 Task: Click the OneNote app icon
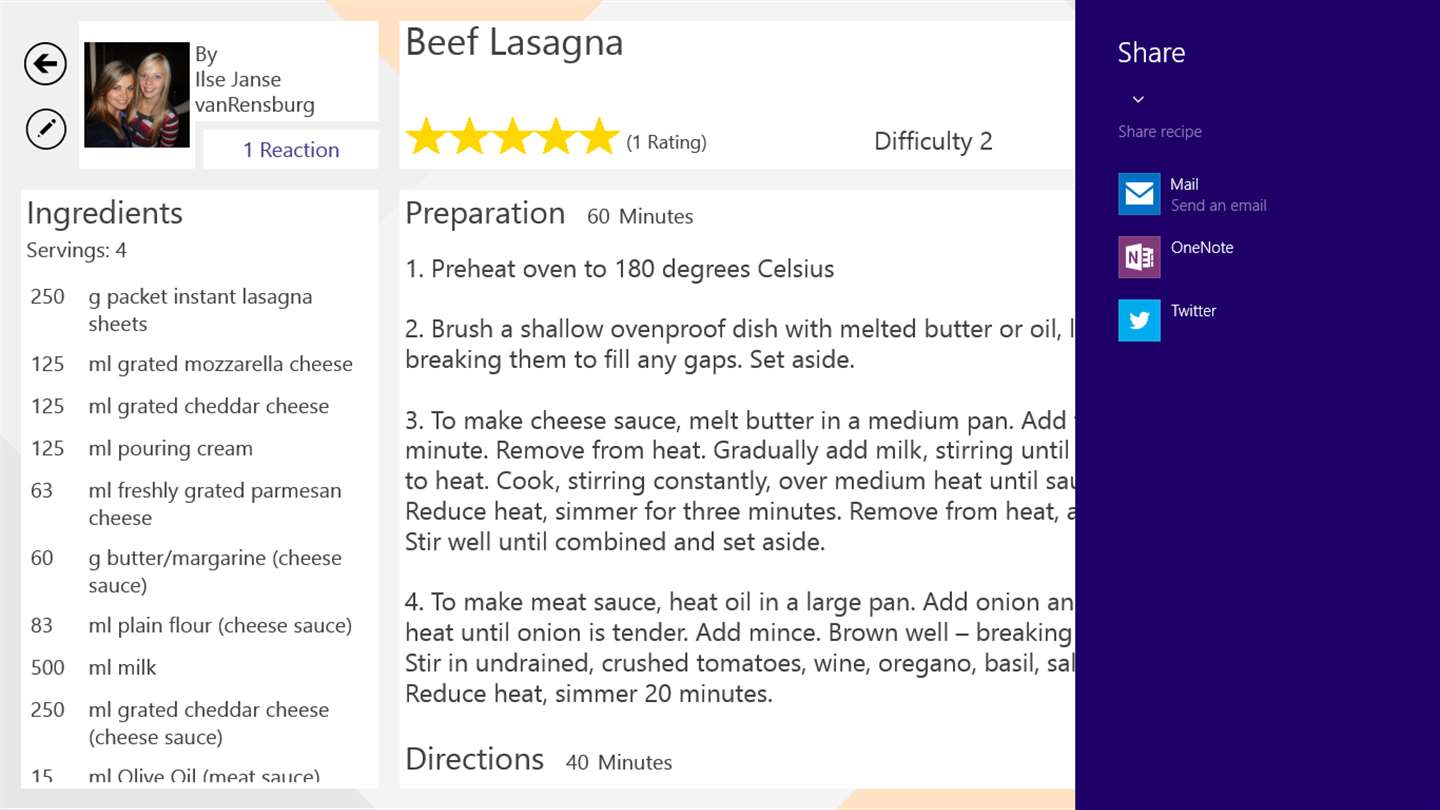click(x=1139, y=257)
